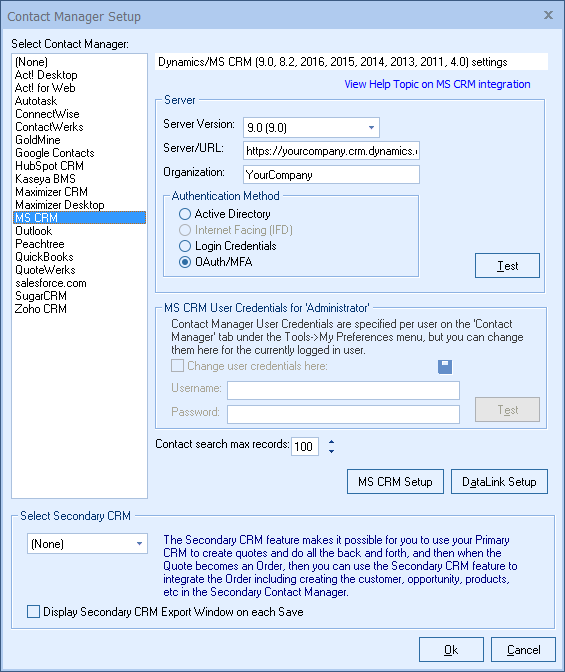Image resolution: width=565 pixels, height=672 pixels.
Task: Select QuoteWerks entry
Action: pyautogui.click(x=79, y=270)
